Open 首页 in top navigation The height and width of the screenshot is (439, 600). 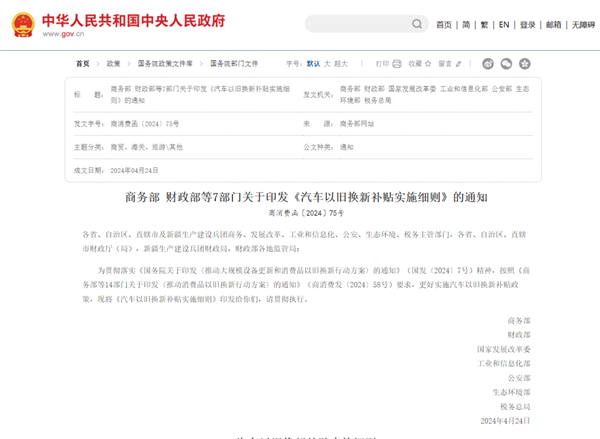tap(444, 24)
